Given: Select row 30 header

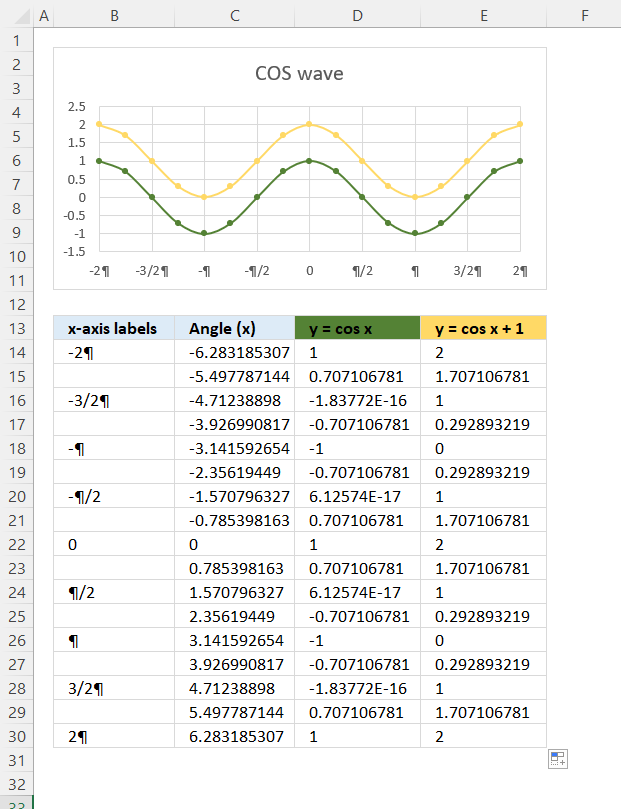Looking at the screenshot, I should click(x=17, y=736).
